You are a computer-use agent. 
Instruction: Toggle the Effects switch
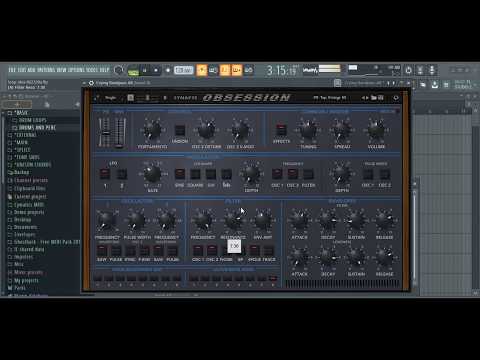(x=281, y=129)
